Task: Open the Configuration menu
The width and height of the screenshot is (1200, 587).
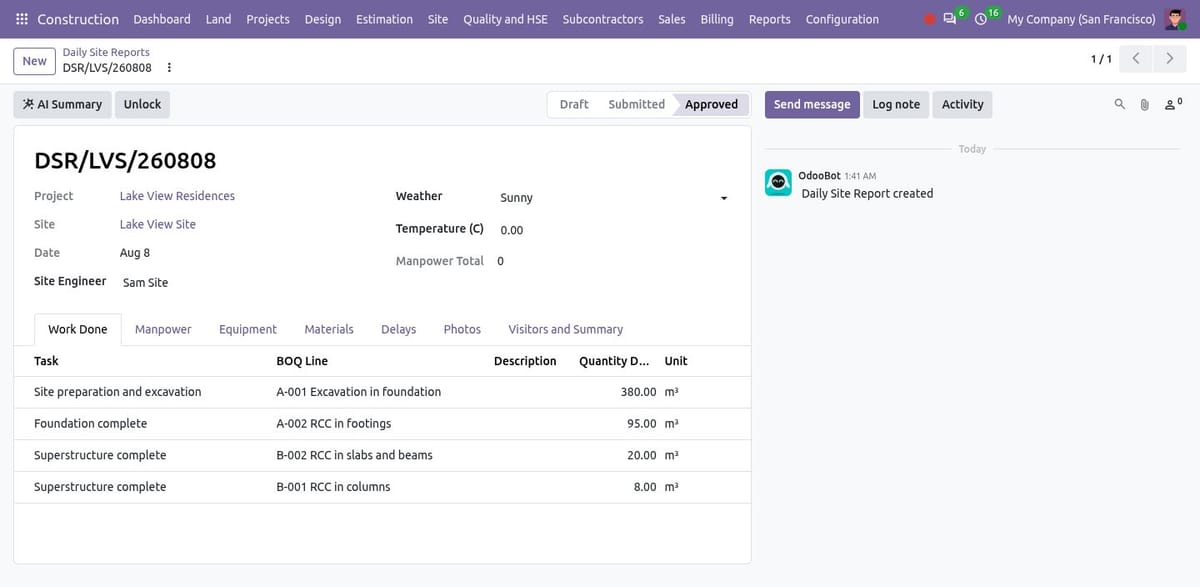Action: coord(842,19)
